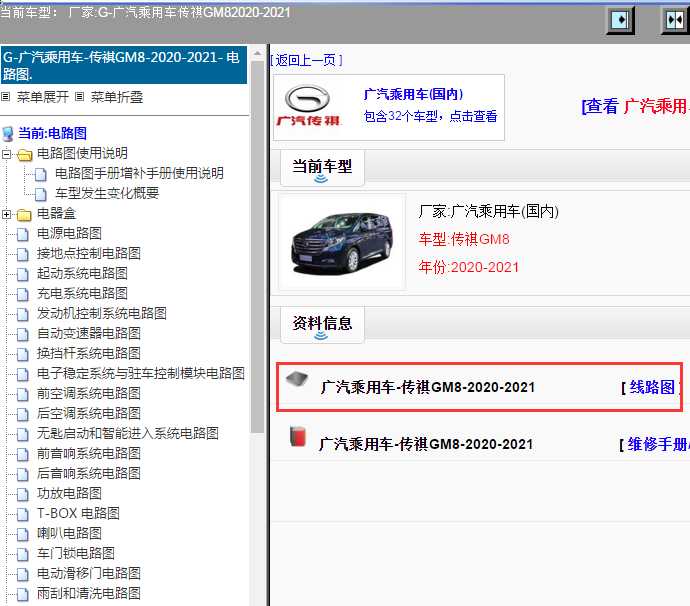Viewport: 690px width, 606px height.
Task: Click the folder icon next to 电器盒
Action: [24, 214]
